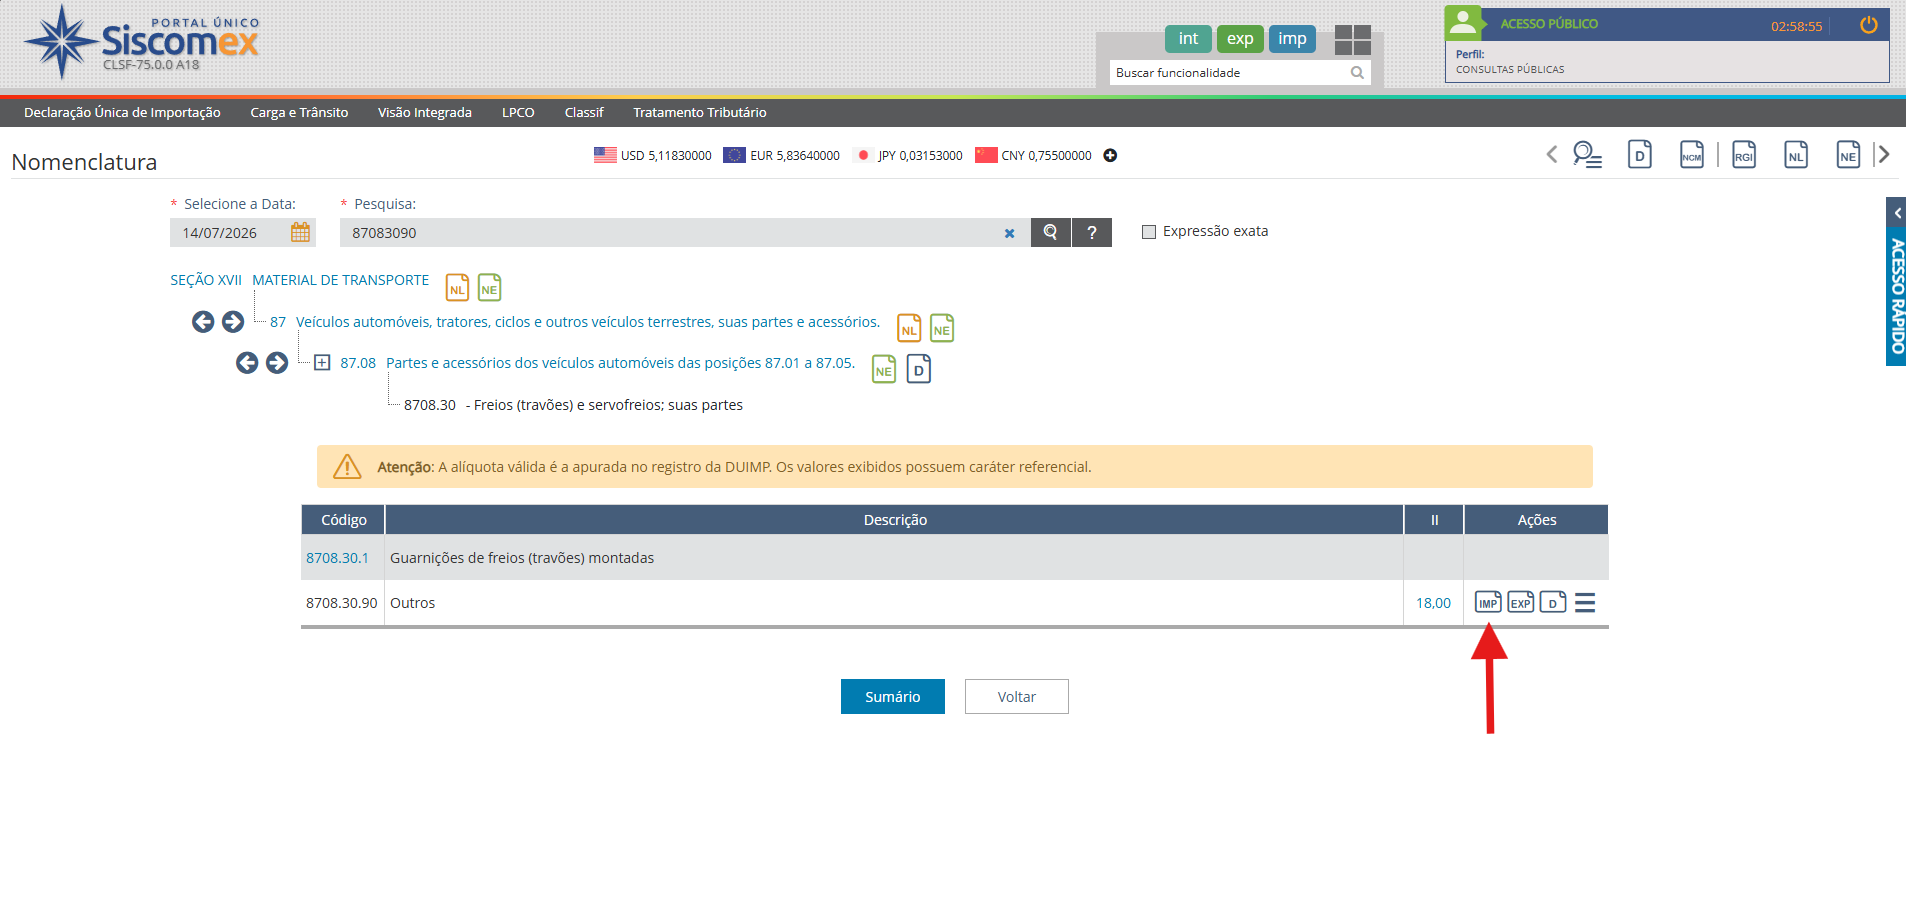1906x911 pixels.
Task: Open SEÇÃO XVII link
Action: coord(206,280)
